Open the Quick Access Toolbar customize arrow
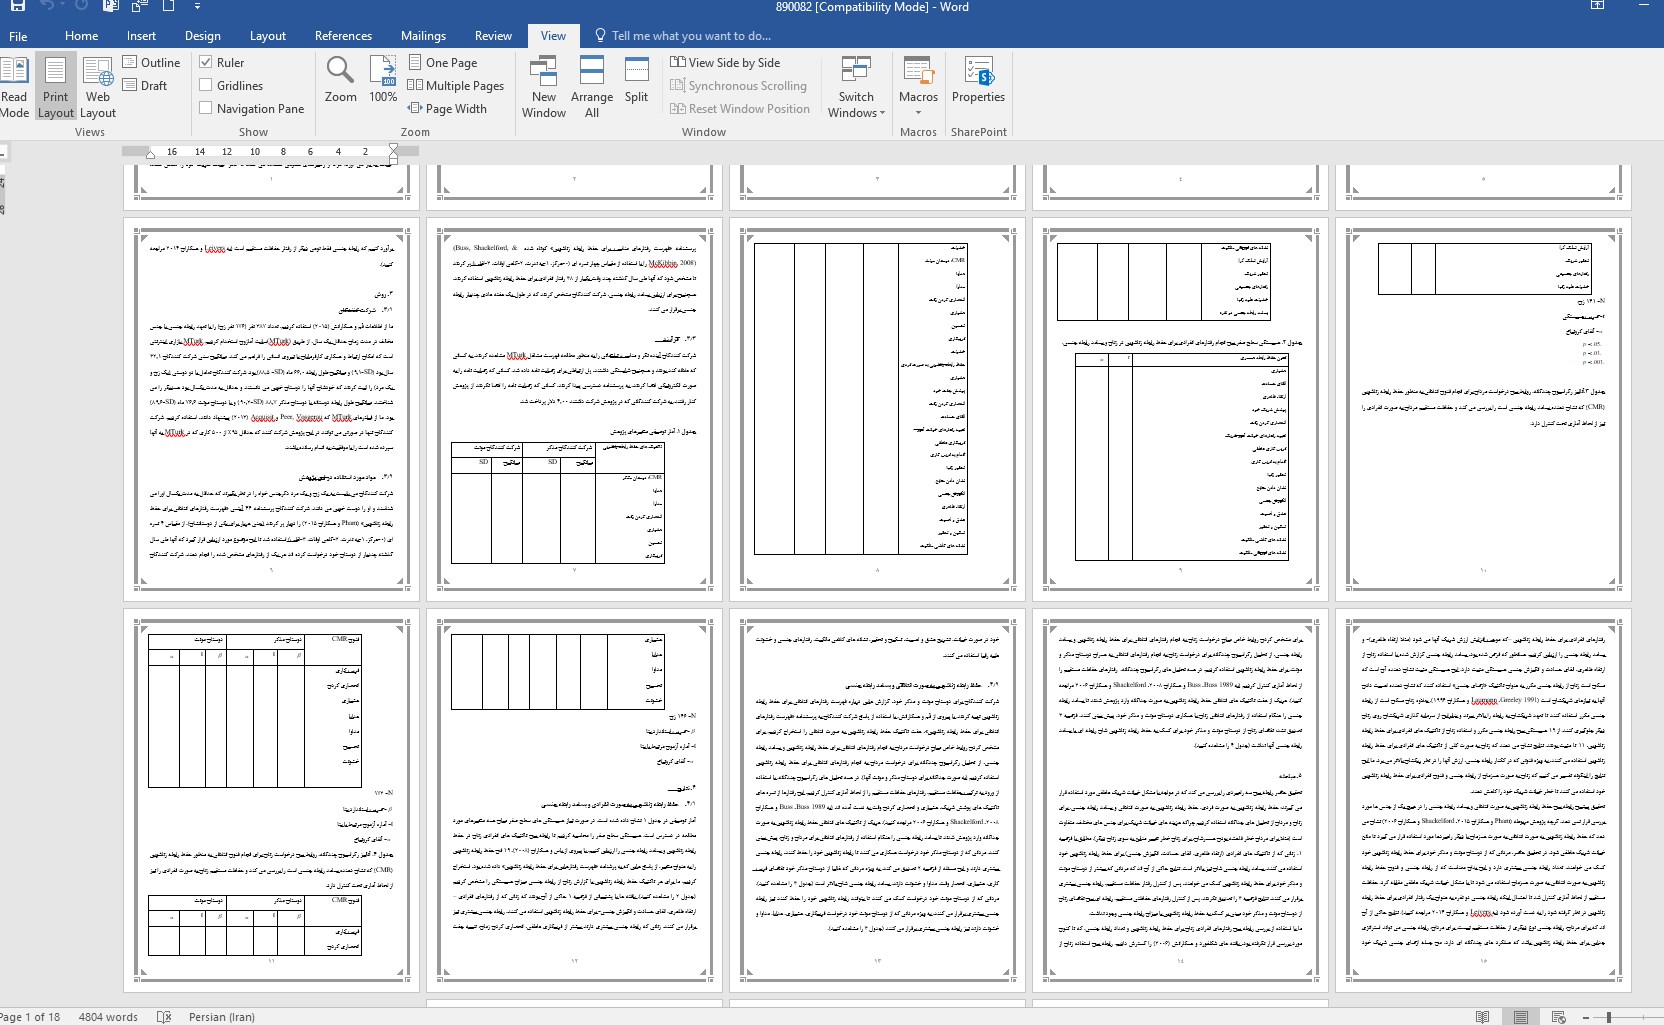 pos(197,7)
